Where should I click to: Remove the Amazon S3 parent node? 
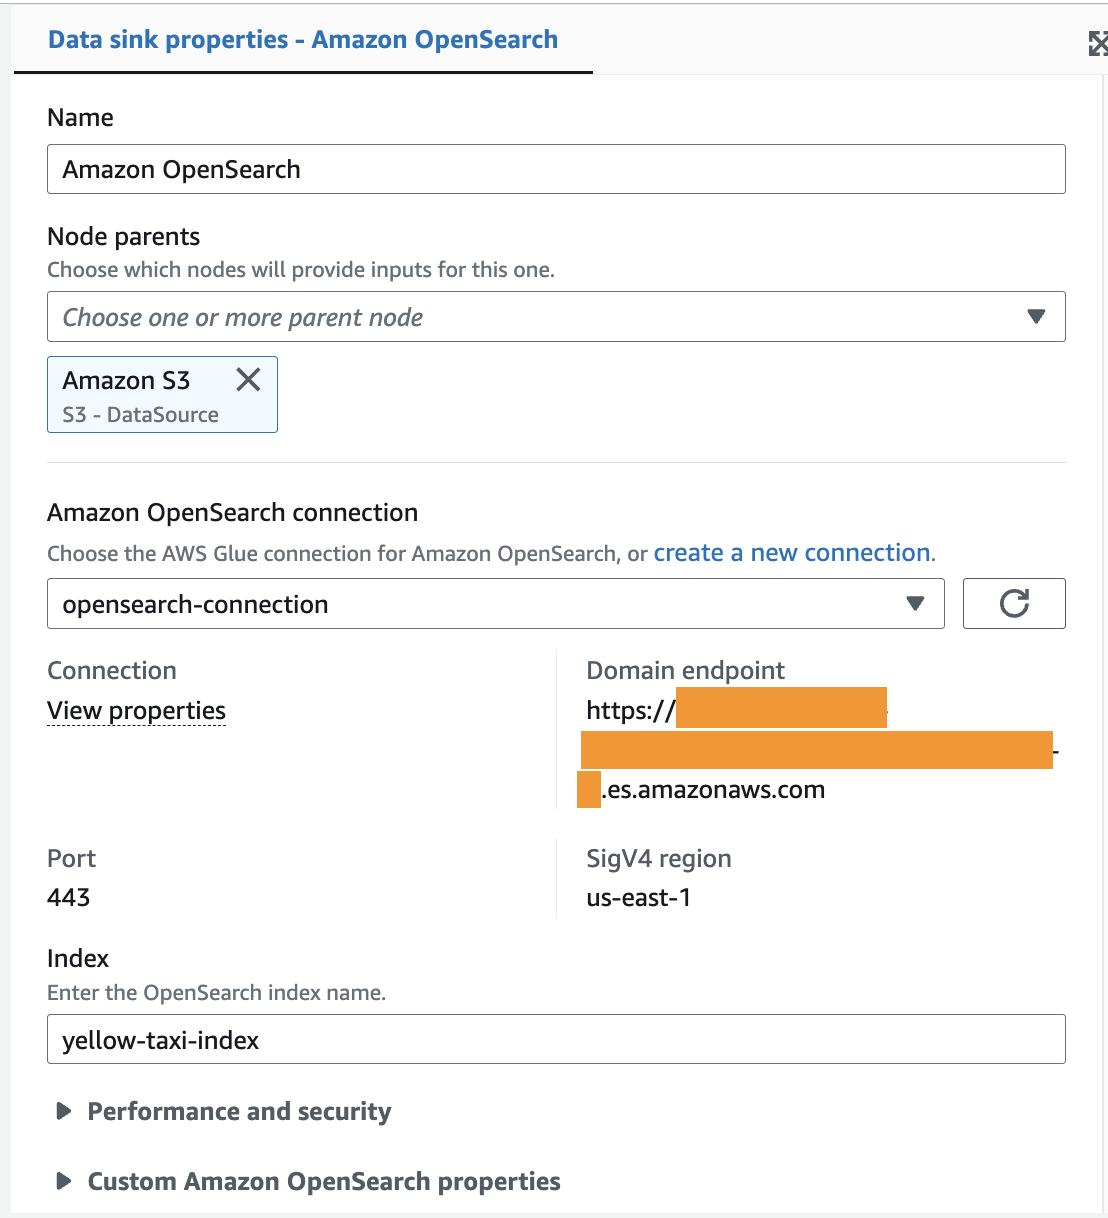point(248,379)
